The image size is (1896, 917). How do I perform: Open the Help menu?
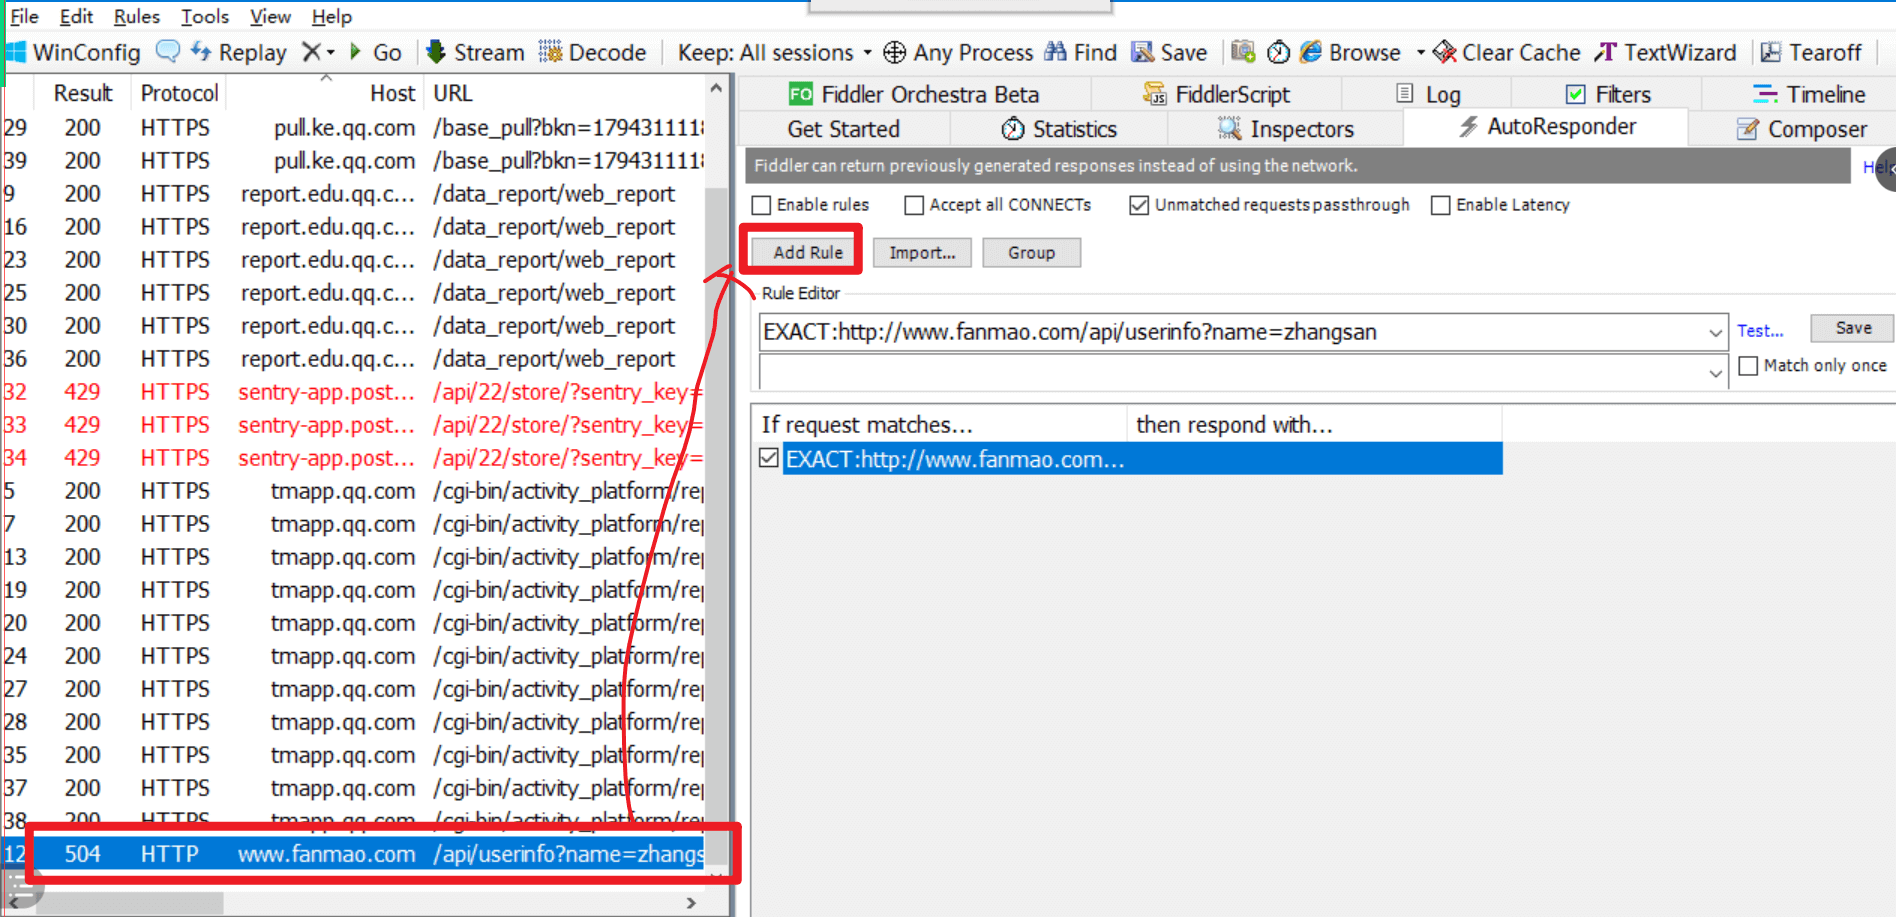pos(332,16)
